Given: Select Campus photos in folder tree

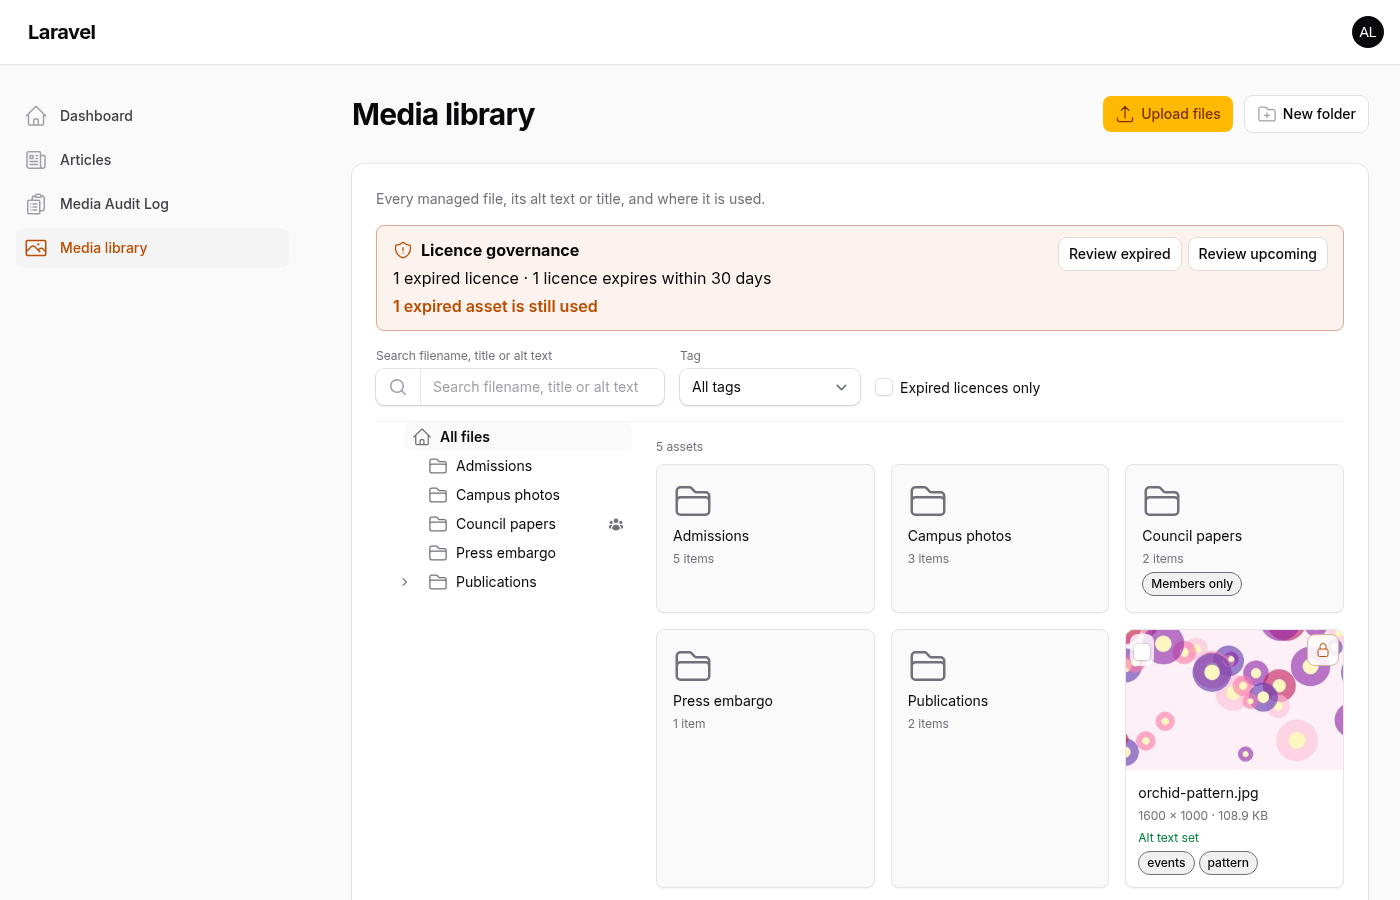Looking at the screenshot, I should point(518,495).
